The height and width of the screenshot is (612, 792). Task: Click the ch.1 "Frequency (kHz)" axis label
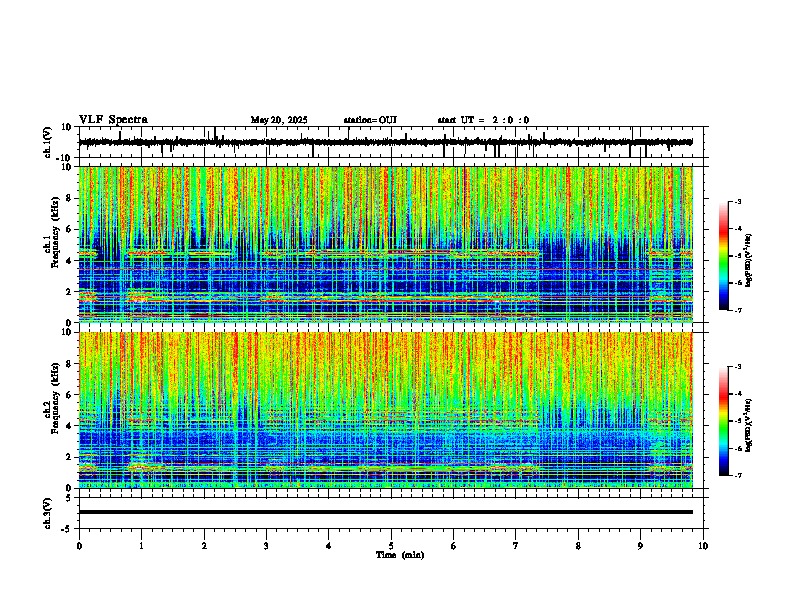[x=55, y=232]
